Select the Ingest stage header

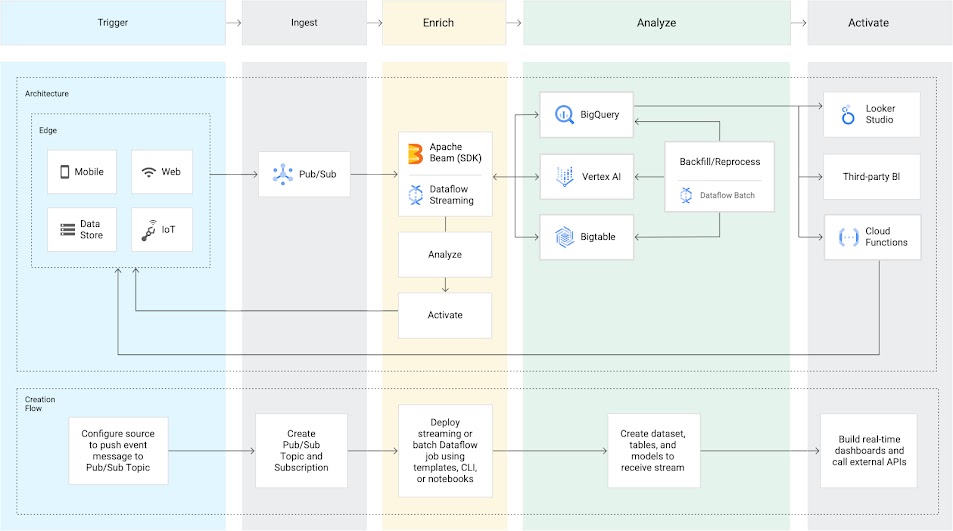coord(304,22)
